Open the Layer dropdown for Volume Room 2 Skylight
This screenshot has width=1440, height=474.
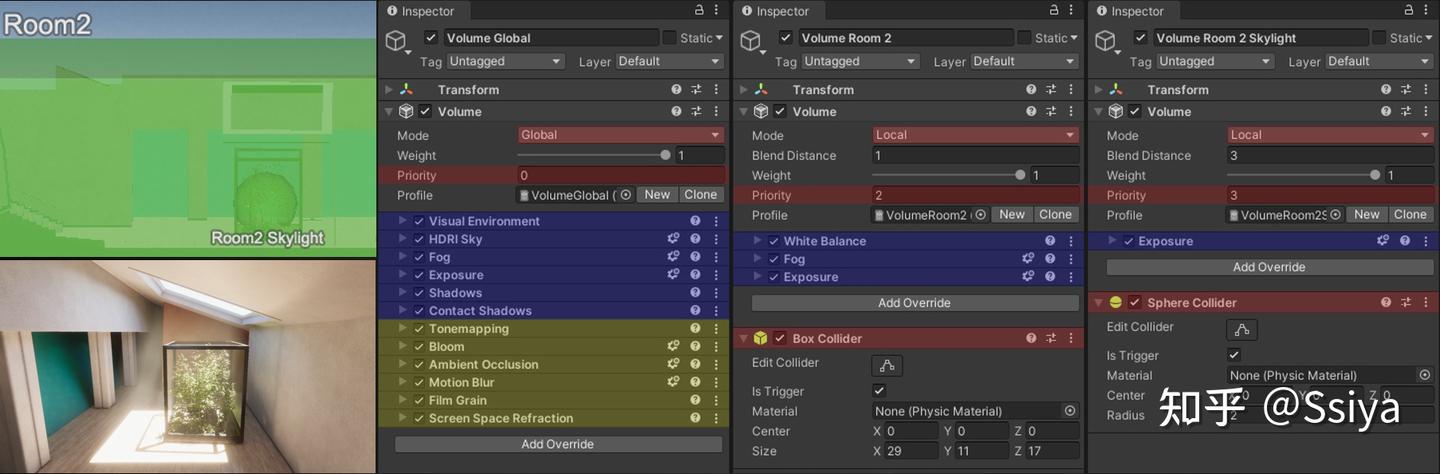pyautogui.click(x=1378, y=61)
